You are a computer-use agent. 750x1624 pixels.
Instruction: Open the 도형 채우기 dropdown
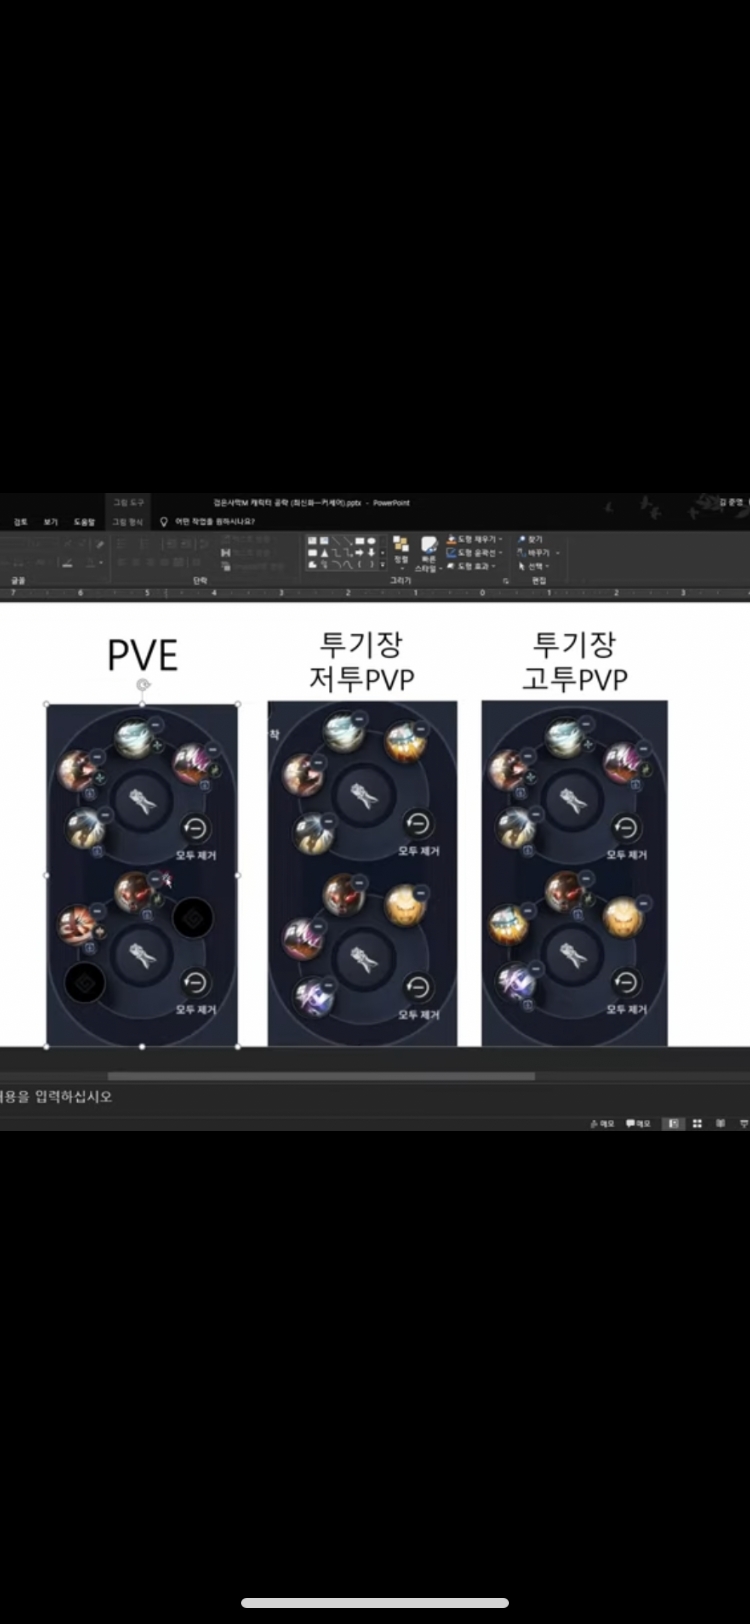point(475,539)
